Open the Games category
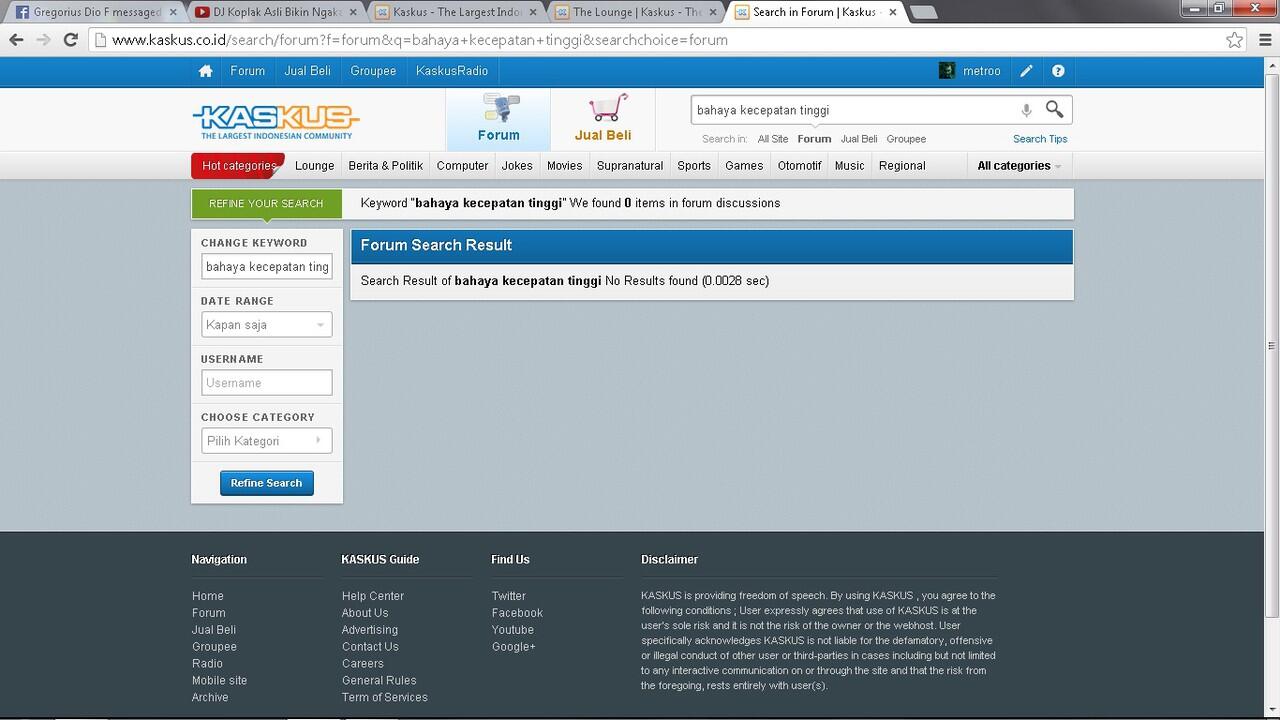Viewport: 1280px width, 720px height. click(744, 166)
